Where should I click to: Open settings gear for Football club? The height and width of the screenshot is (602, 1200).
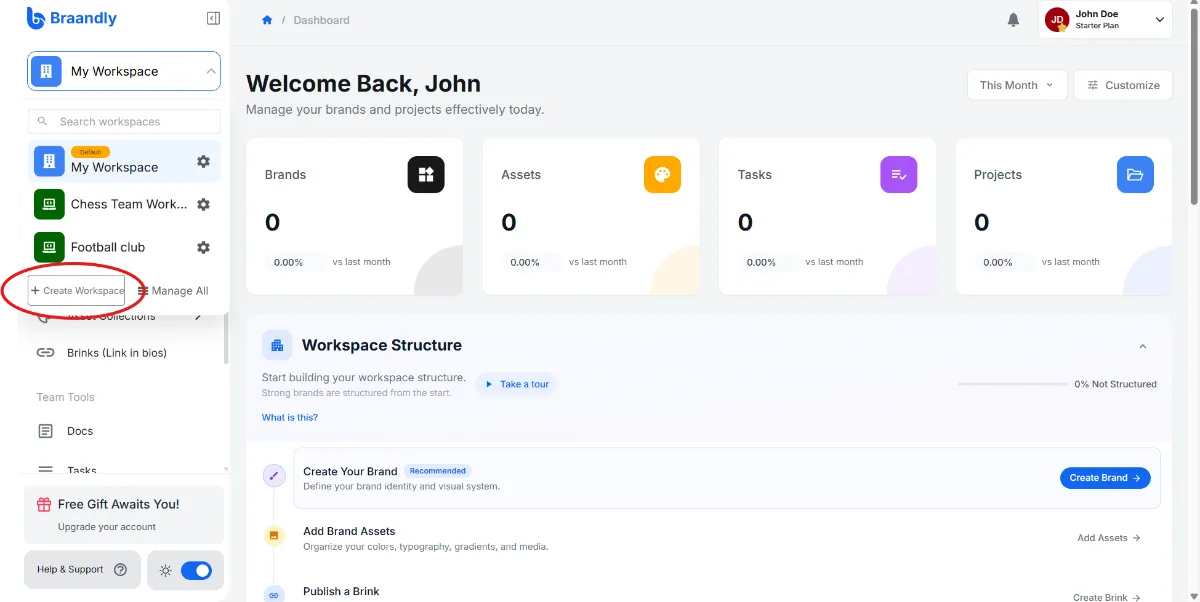coord(203,247)
